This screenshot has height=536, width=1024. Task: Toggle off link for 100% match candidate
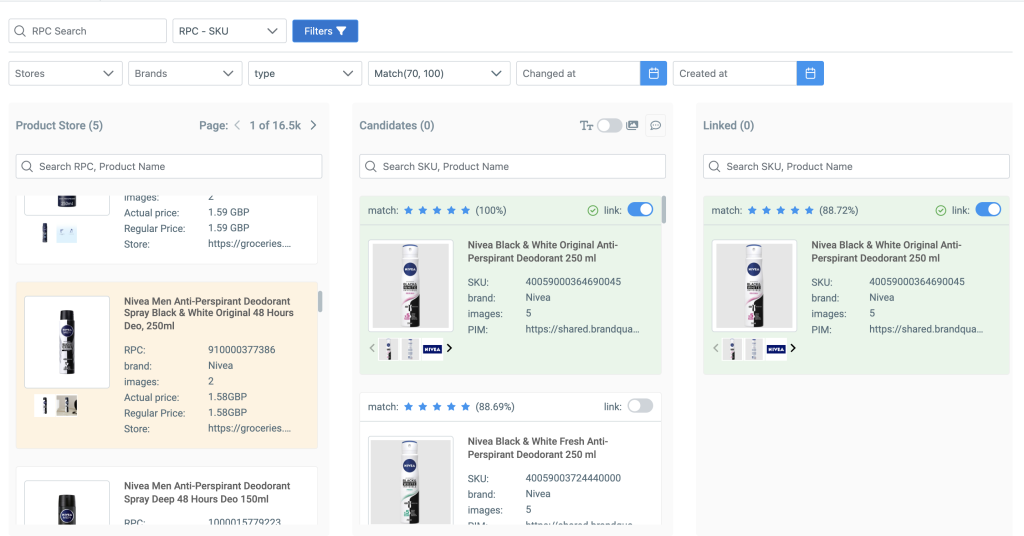point(640,210)
